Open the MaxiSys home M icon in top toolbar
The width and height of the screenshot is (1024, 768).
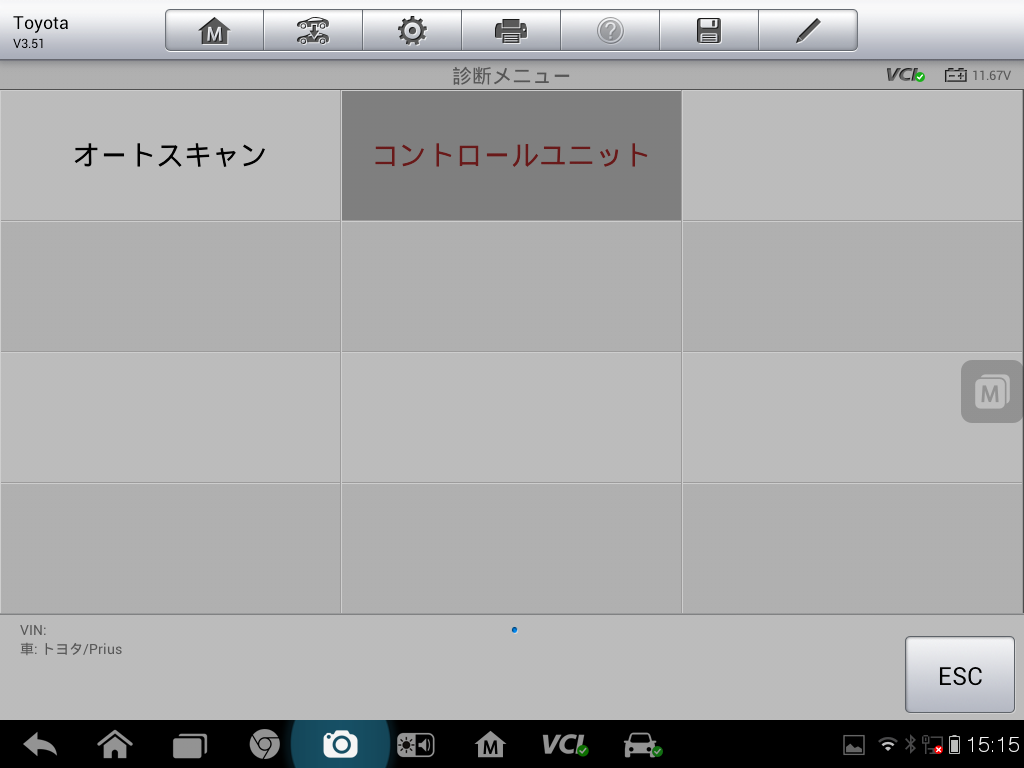pos(214,31)
